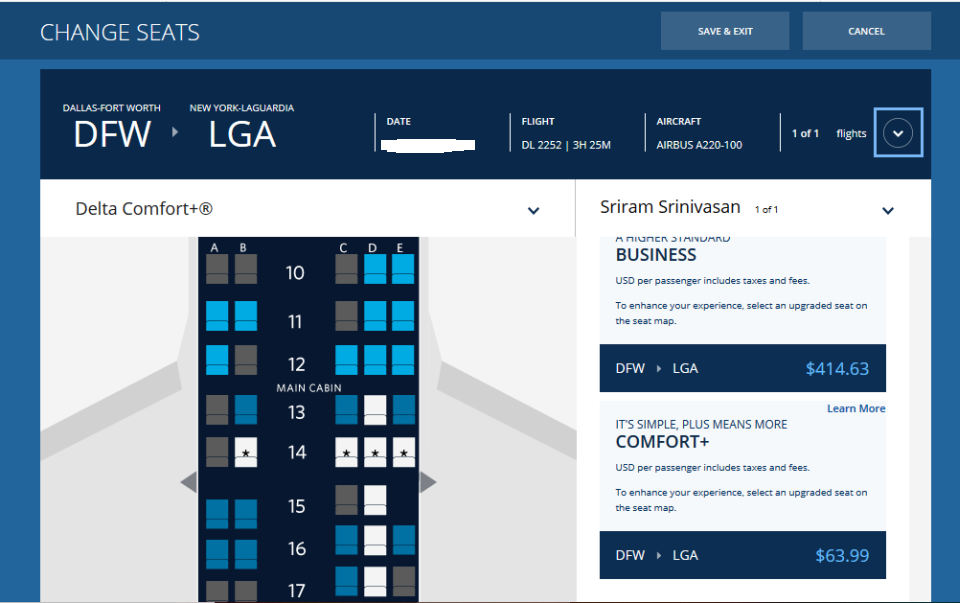Click unavailable gray seat 10A
960x603 pixels.
(x=217, y=269)
